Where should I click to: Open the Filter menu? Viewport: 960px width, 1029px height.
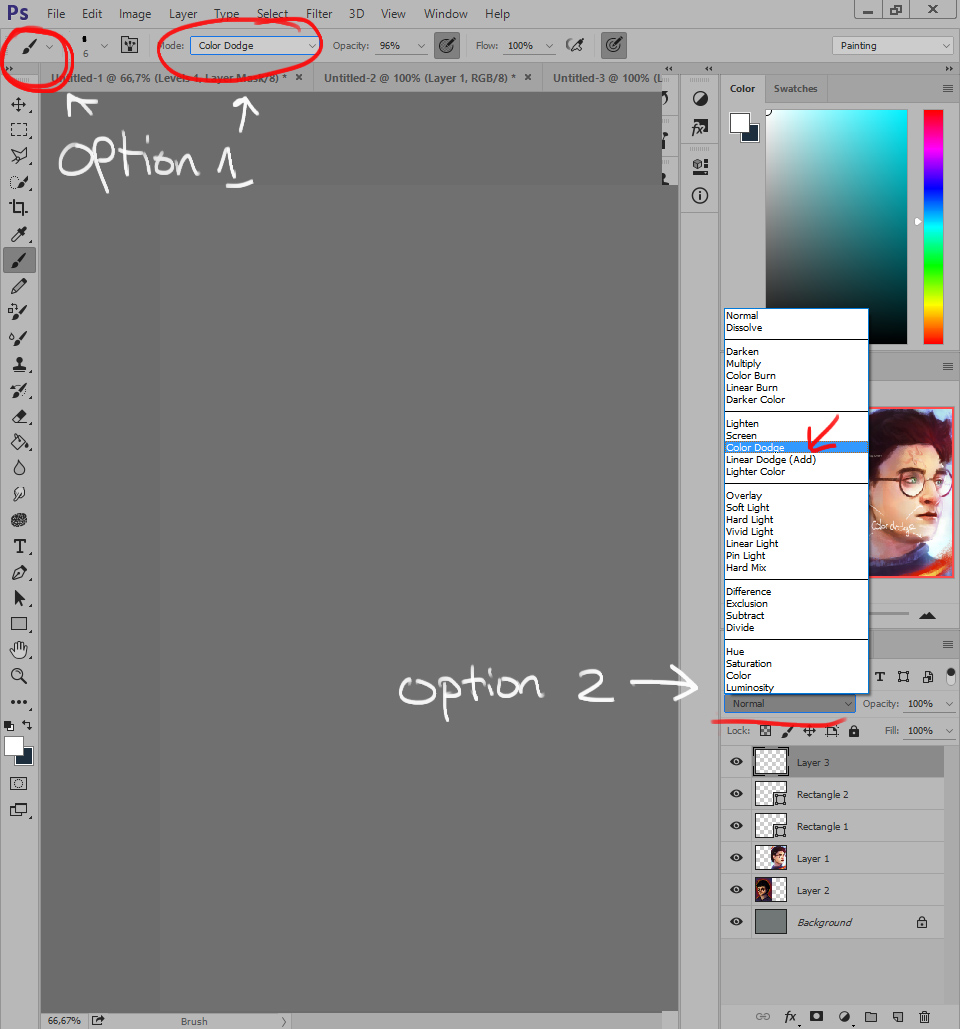pos(319,14)
